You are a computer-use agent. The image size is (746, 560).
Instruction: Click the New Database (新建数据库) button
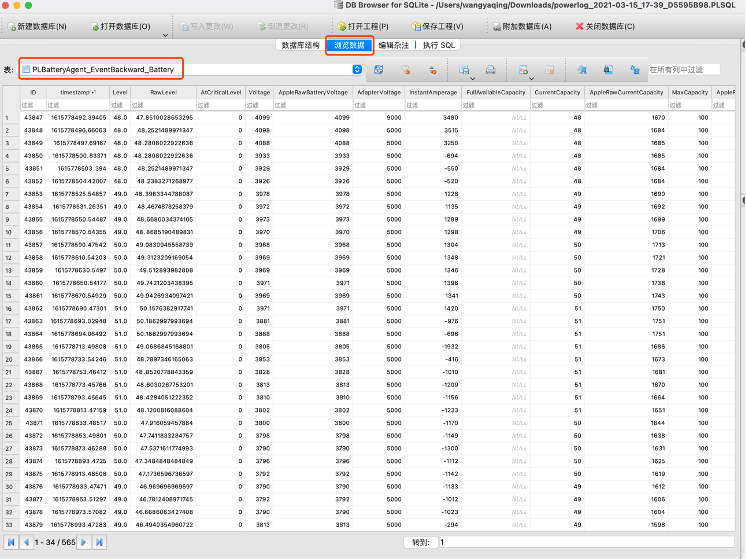click(x=37, y=27)
